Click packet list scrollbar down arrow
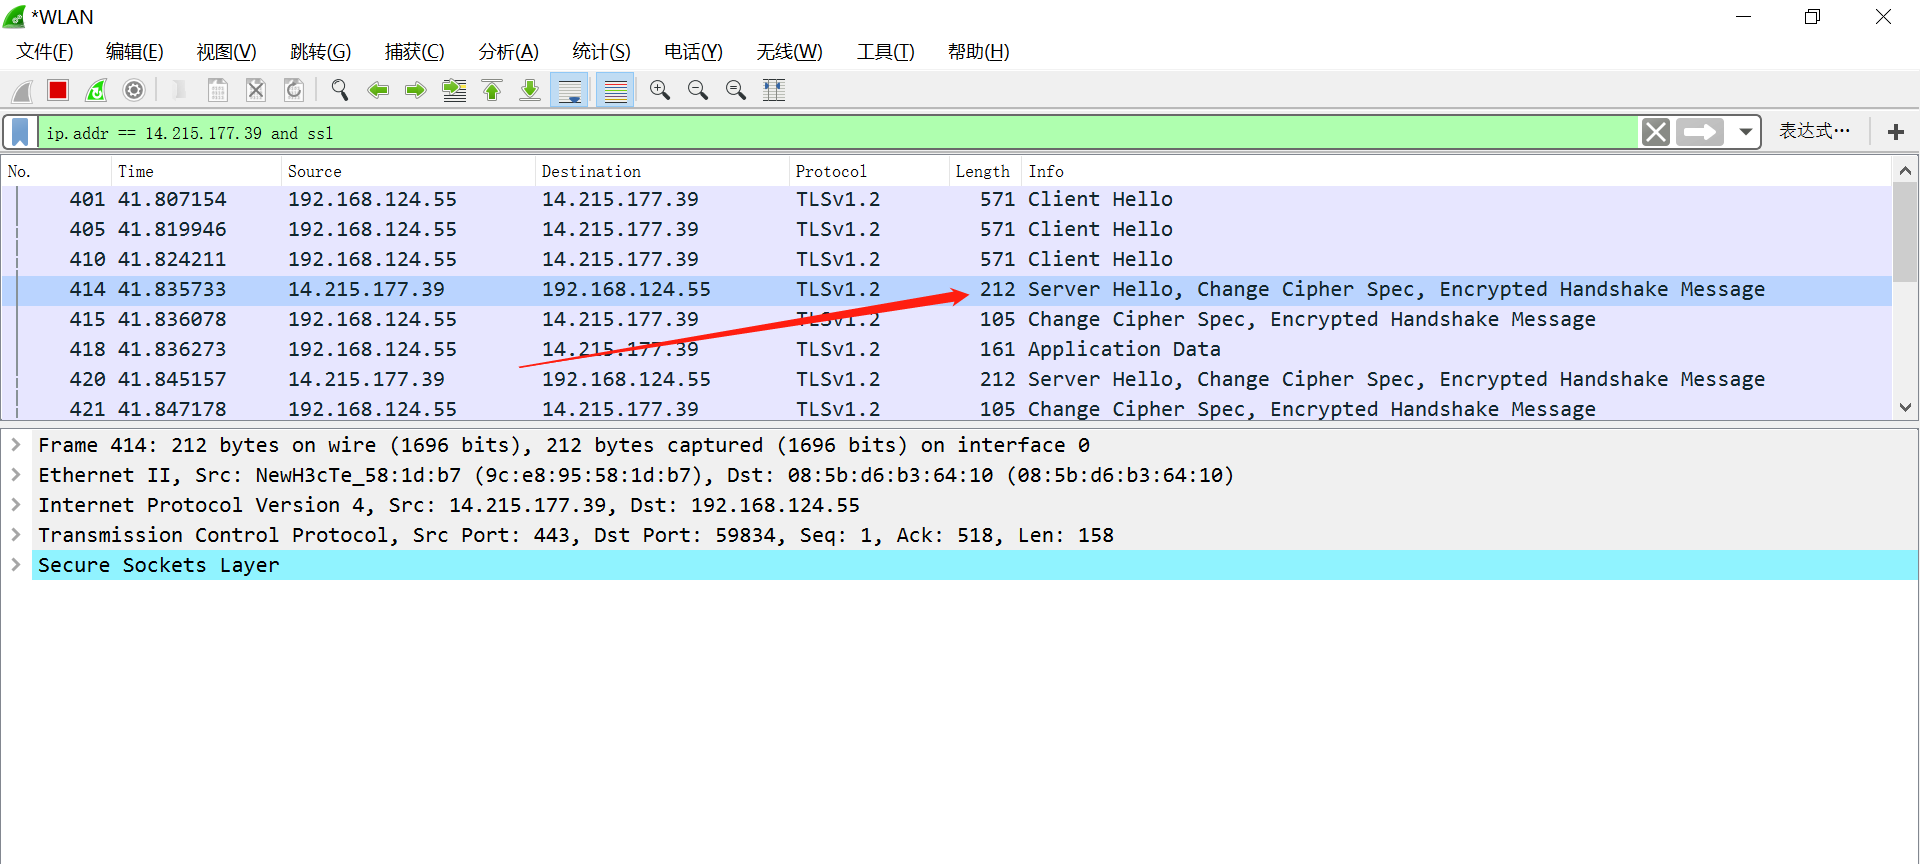Screen dimensions: 1920x864 pyautogui.click(x=1905, y=408)
